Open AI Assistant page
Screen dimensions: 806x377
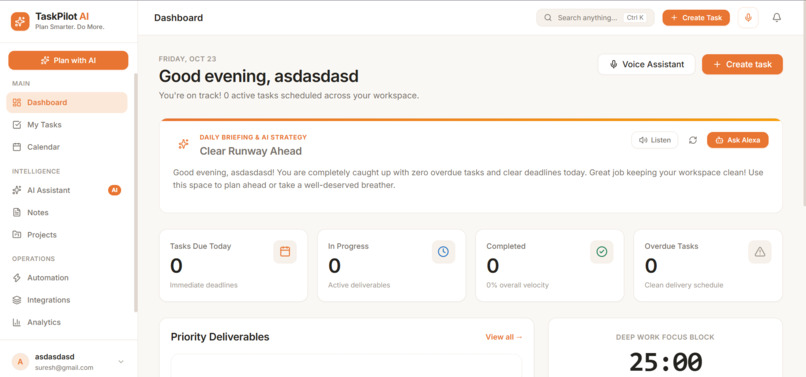67,190
